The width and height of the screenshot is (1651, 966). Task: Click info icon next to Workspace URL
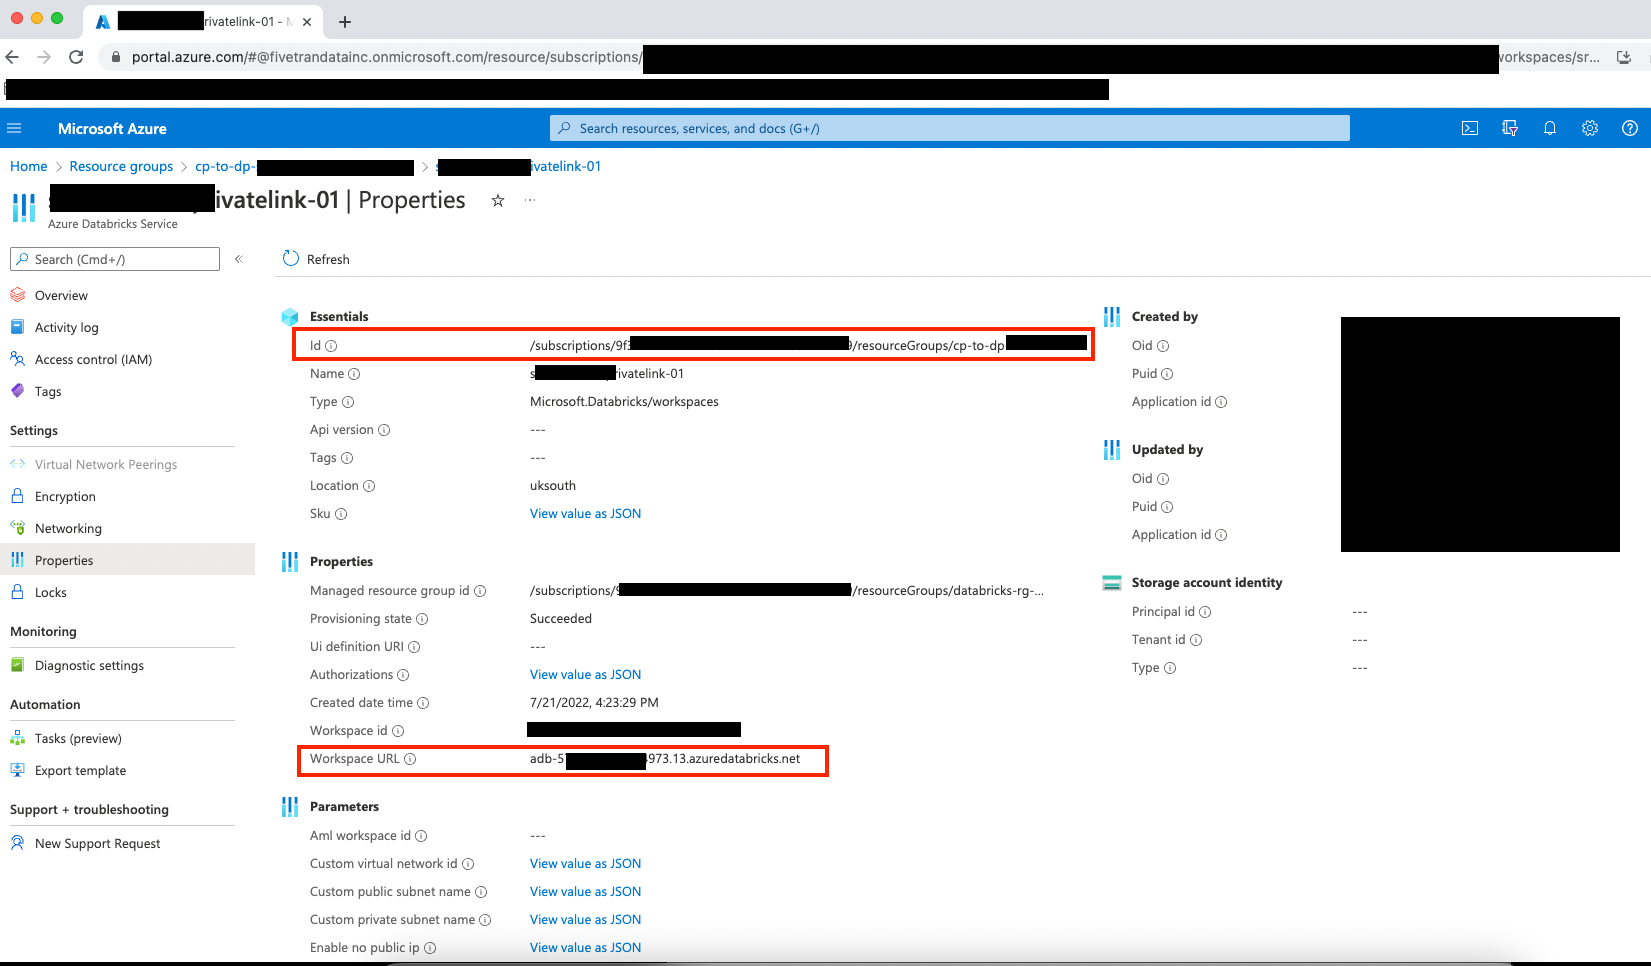(410, 759)
